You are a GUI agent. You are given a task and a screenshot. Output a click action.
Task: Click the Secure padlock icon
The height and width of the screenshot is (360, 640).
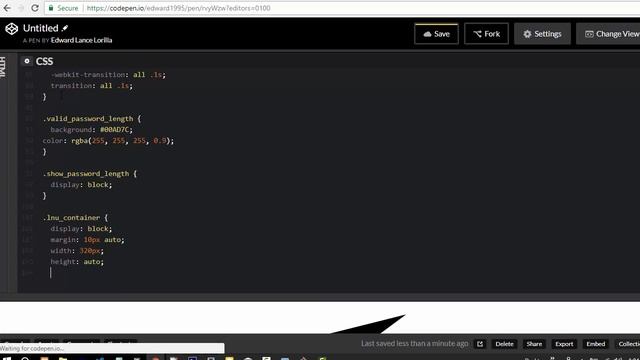pos(51,8)
